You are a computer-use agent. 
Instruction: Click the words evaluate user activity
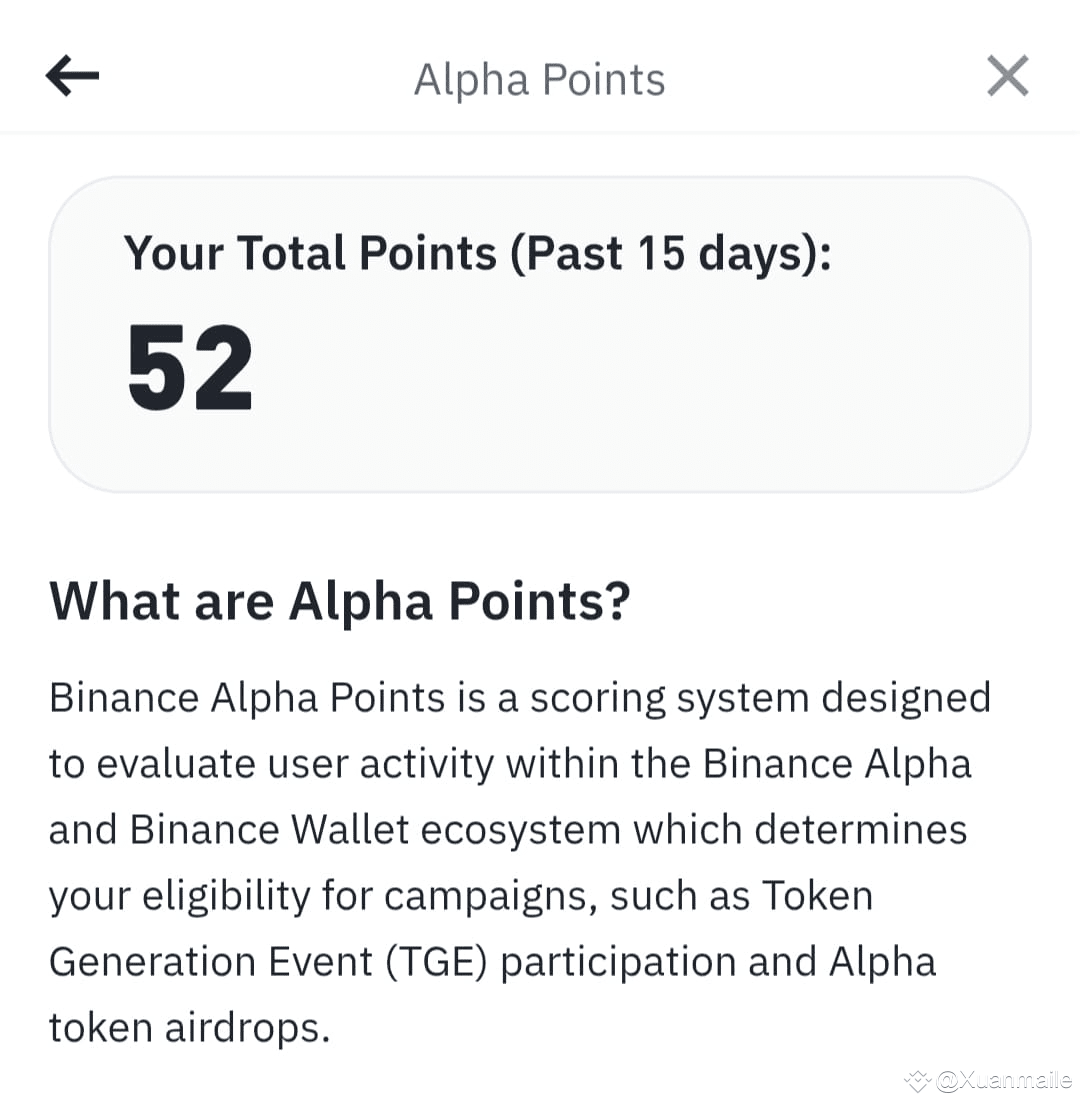[295, 764]
